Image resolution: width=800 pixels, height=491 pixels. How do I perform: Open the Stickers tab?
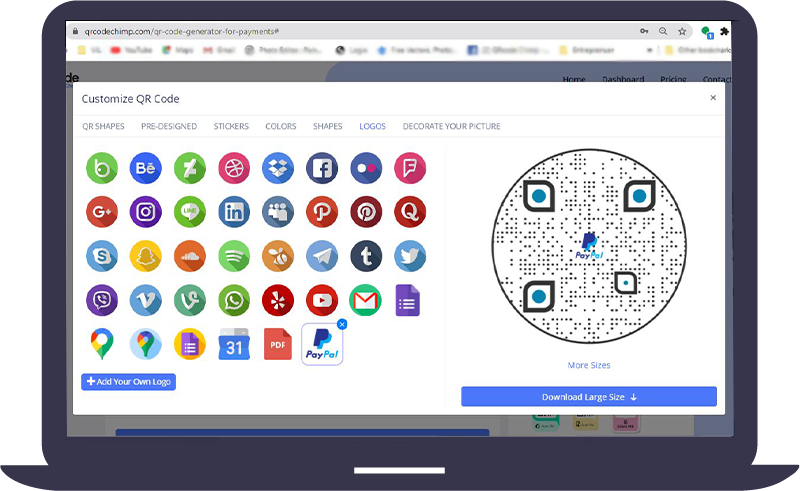[x=231, y=126]
